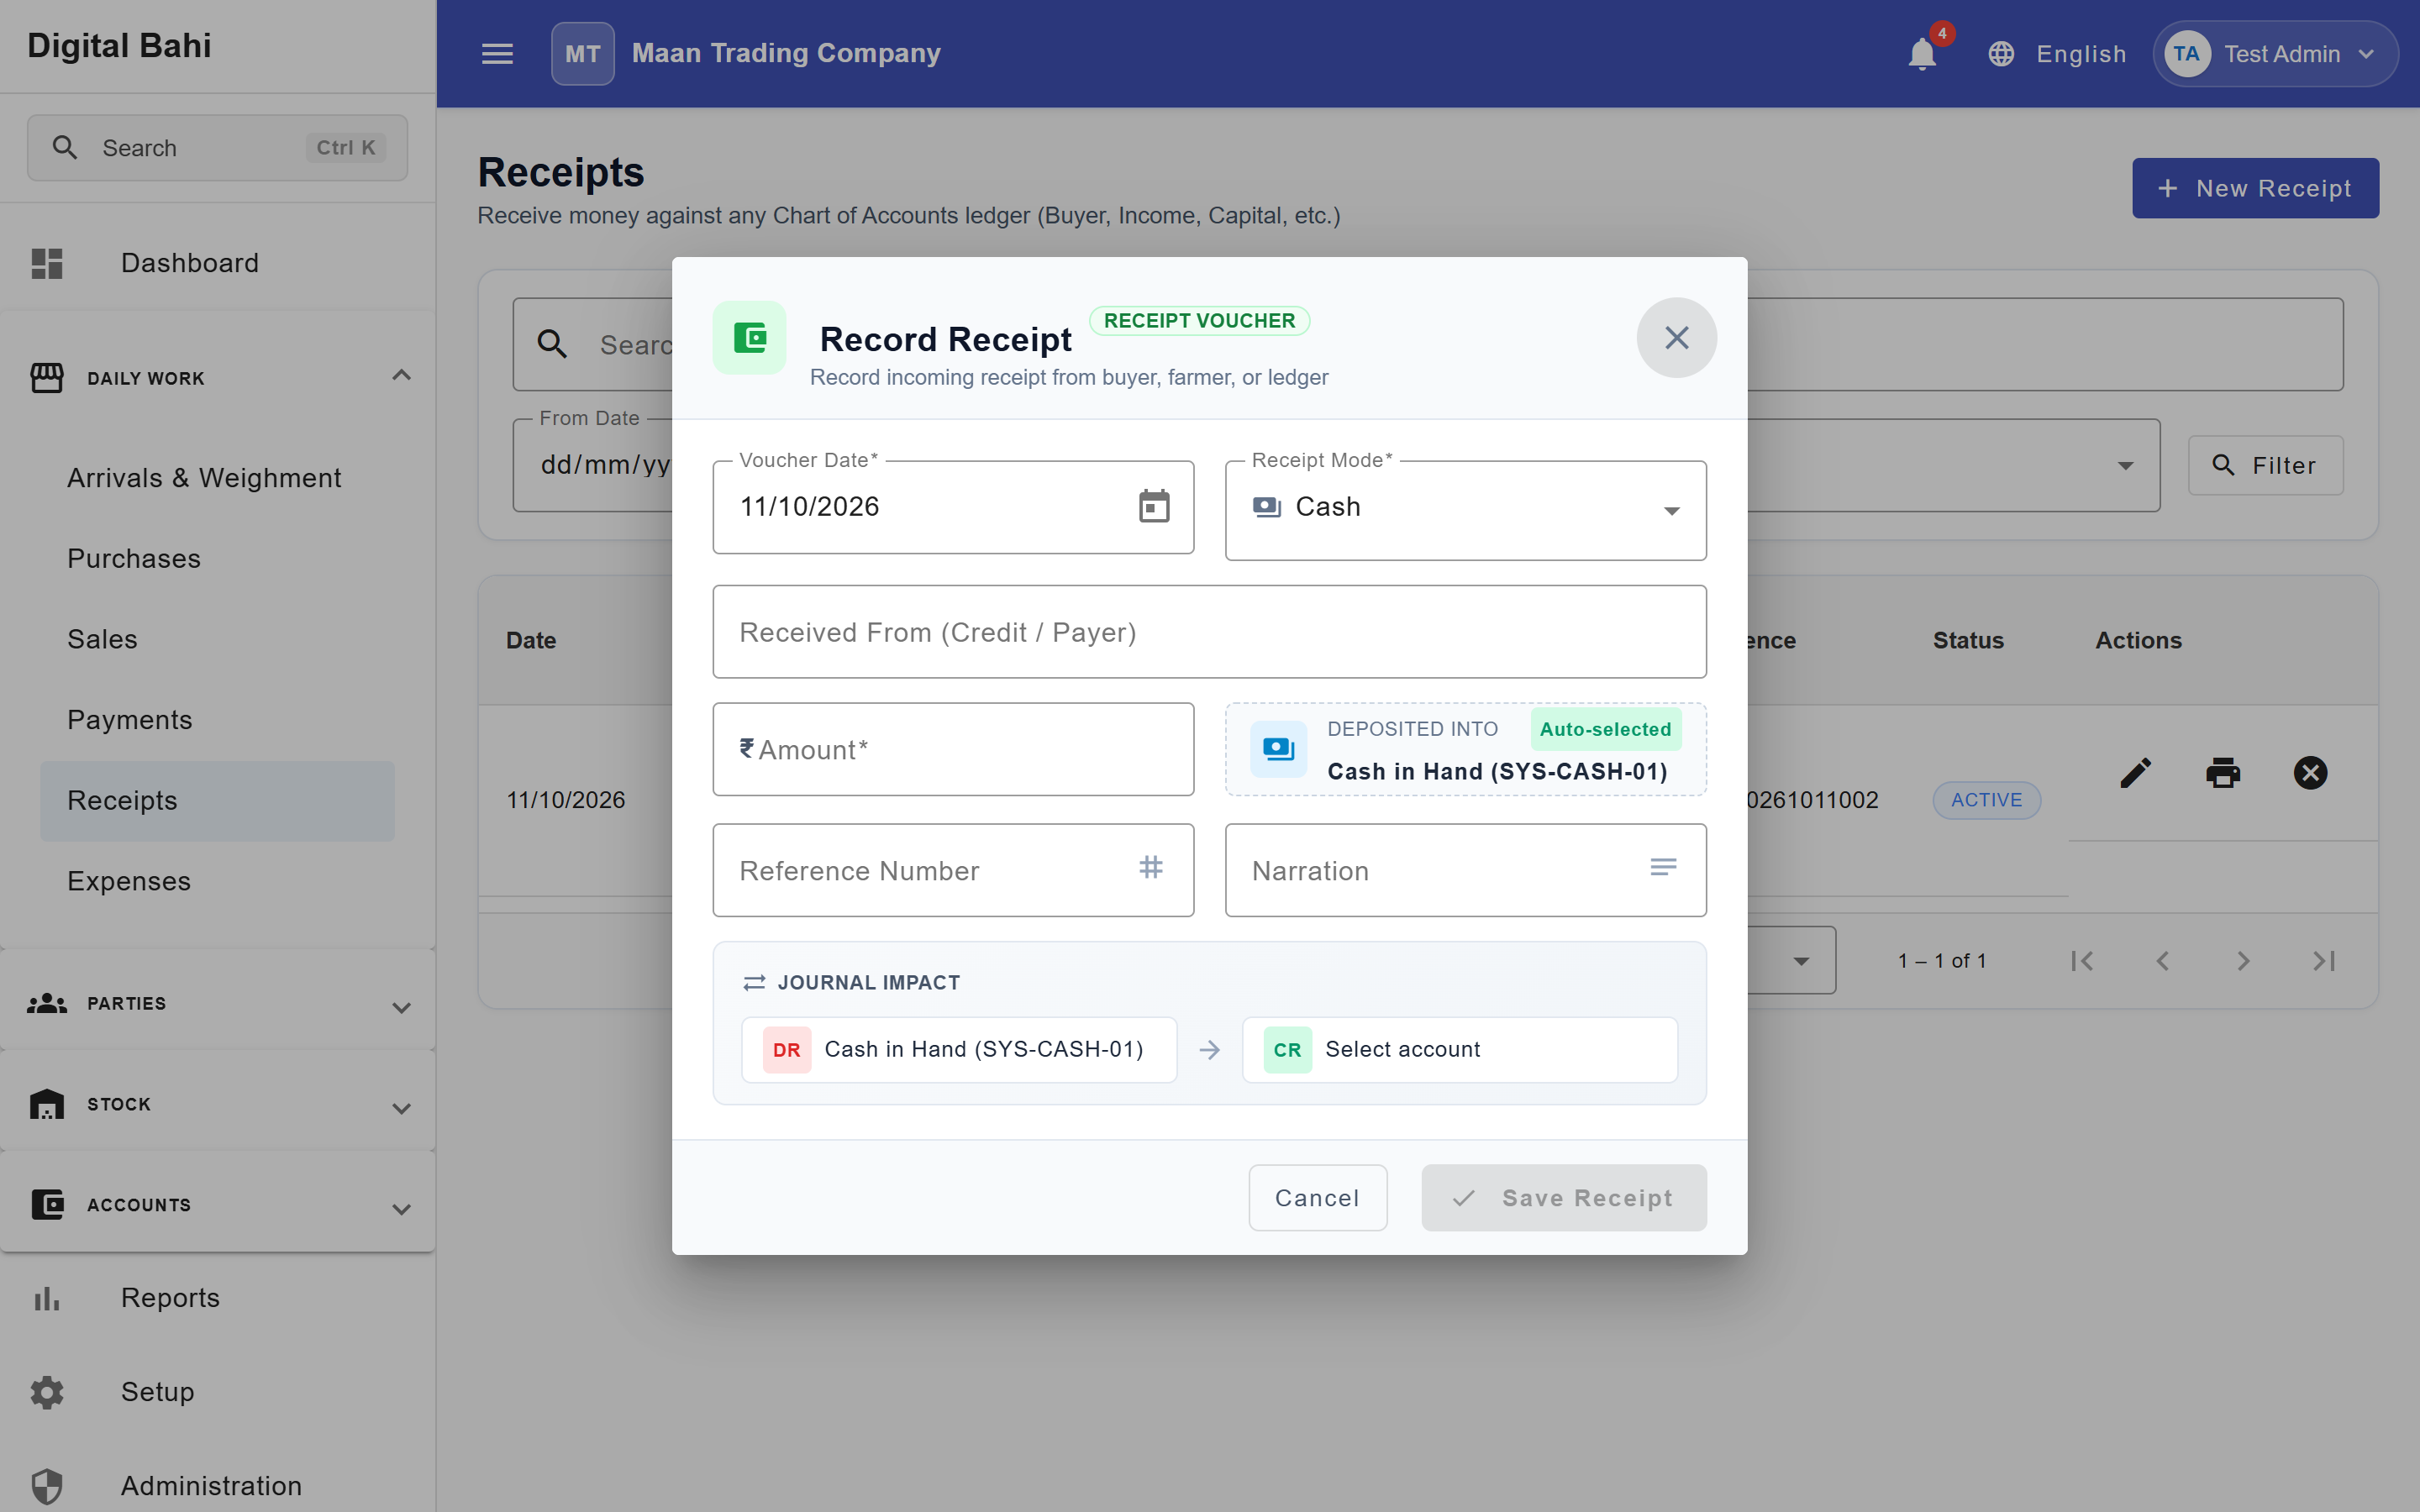This screenshot has height=1512, width=2420.
Task: Open the notifications bell
Action: [x=1921, y=53]
